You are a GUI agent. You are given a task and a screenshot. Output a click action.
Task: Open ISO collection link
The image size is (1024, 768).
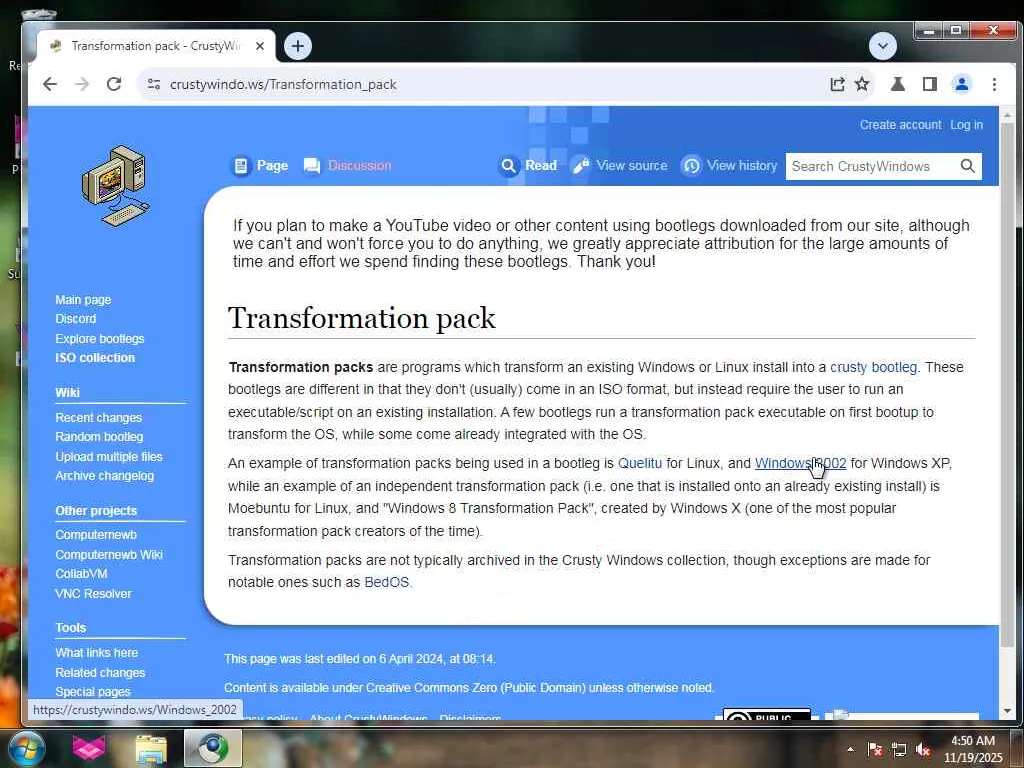pos(95,358)
